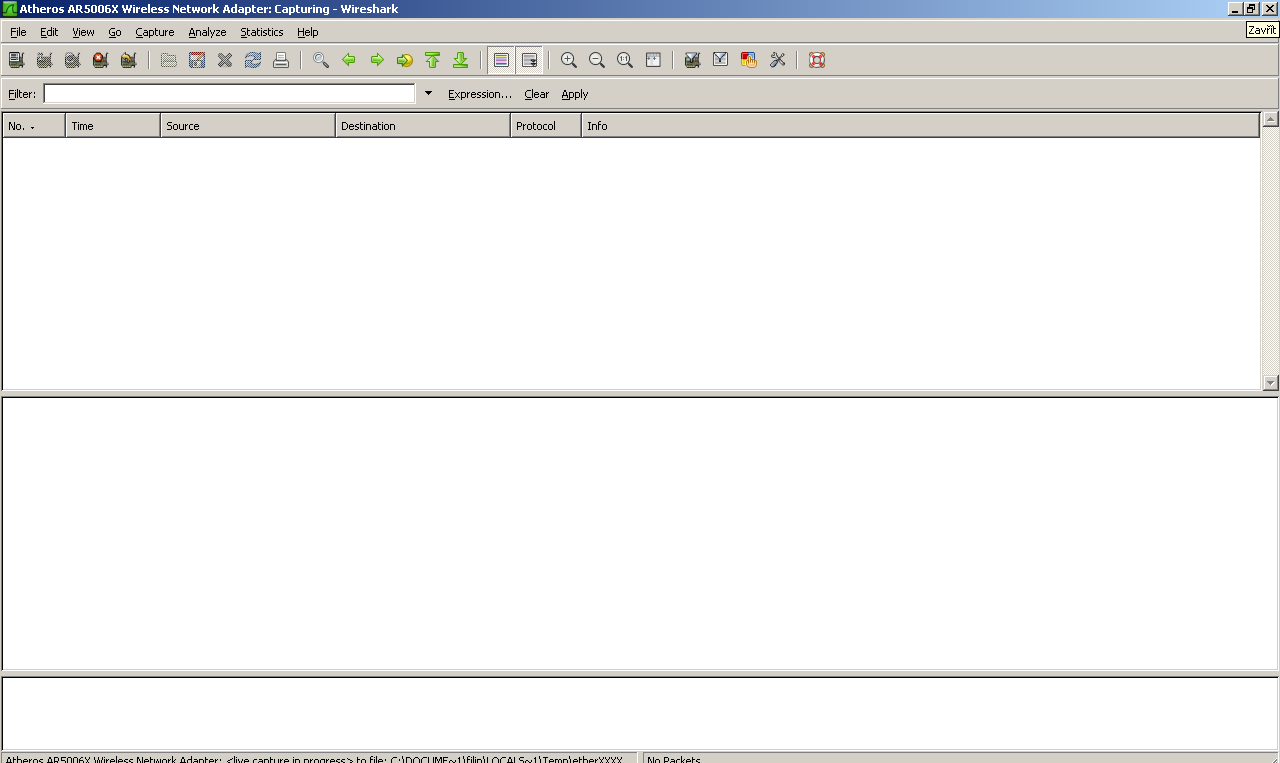This screenshot has width=1280, height=763.
Task: Open the Edit menu
Action: pos(49,32)
